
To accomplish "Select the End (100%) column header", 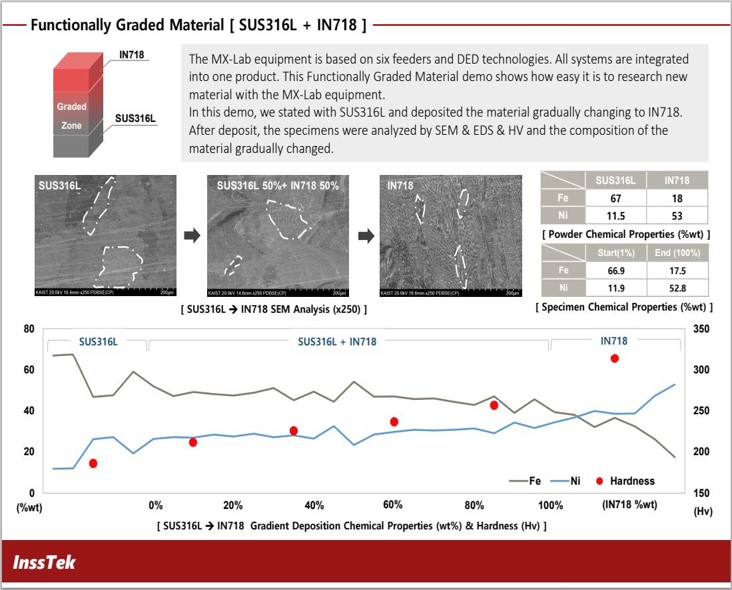I will coord(677,253).
